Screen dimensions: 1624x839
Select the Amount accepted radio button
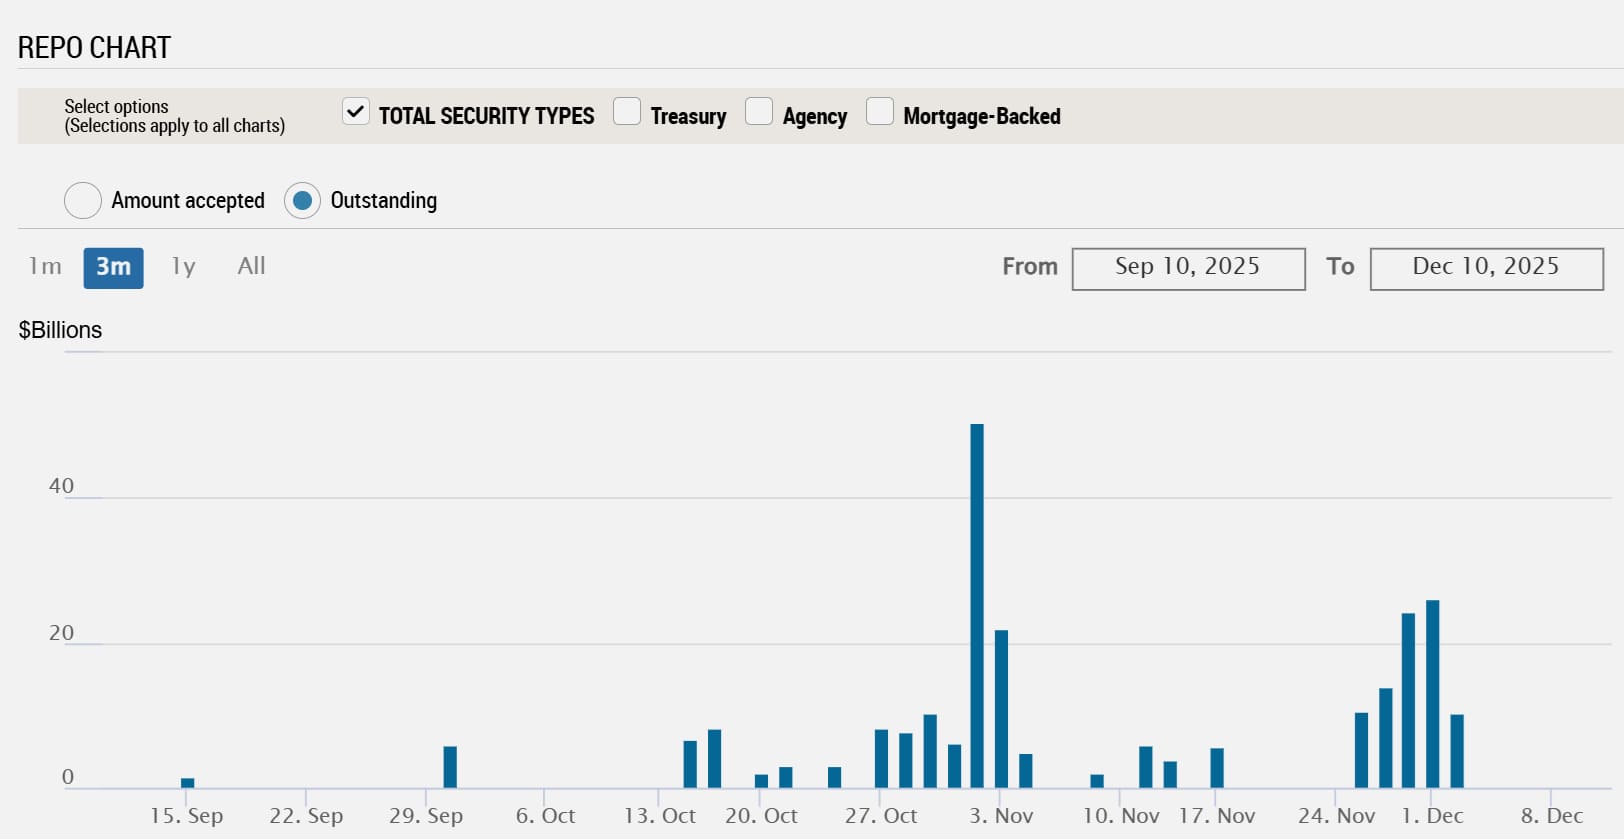(x=83, y=200)
